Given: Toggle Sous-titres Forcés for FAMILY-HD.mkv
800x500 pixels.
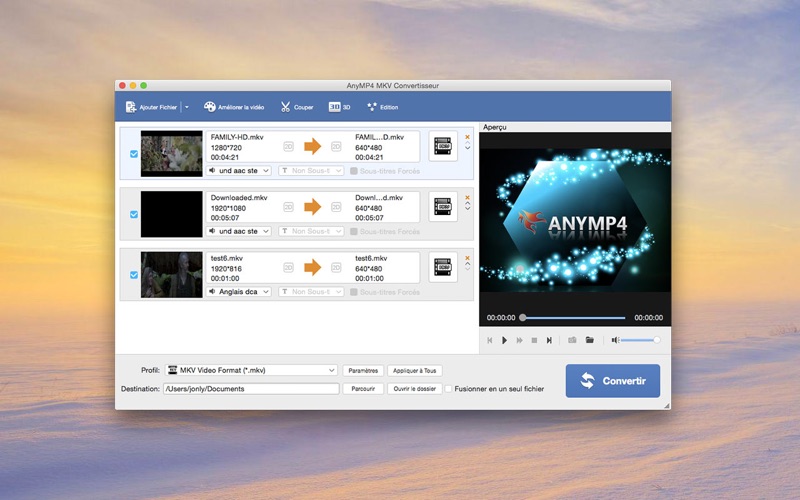Looking at the screenshot, I should coord(354,171).
